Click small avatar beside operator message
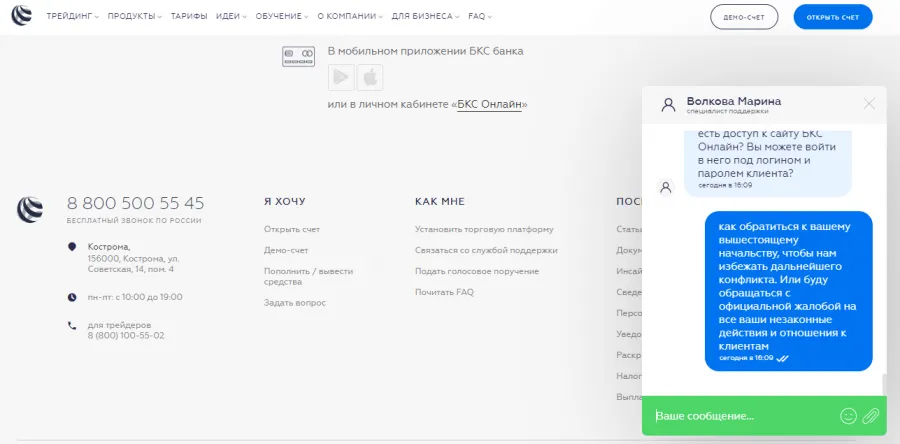Viewport: 900px width, 444px height. [666, 187]
